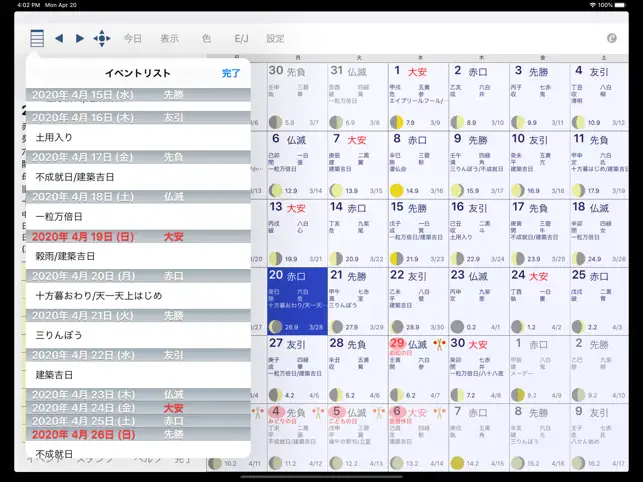Tap Wi-Fi icon in status bar

click(593, 5)
